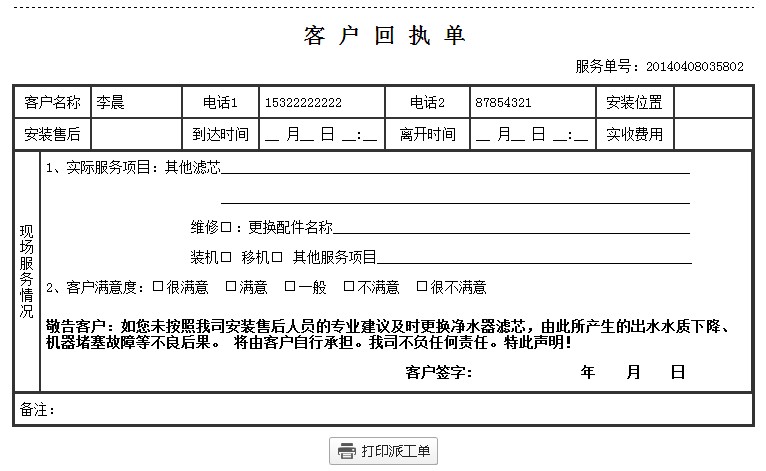Select the 移机 checkbox
Viewport: 766px width, 471px height.
pos(277,257)
